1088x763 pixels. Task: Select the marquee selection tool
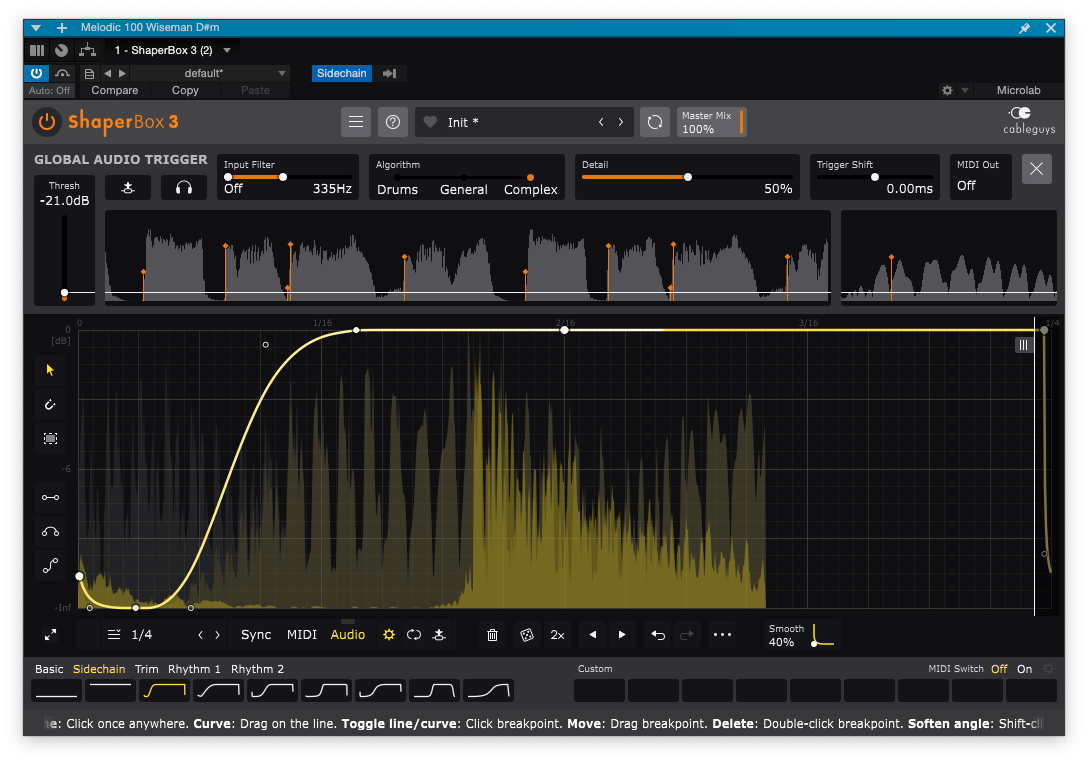(x=50, y=438)
